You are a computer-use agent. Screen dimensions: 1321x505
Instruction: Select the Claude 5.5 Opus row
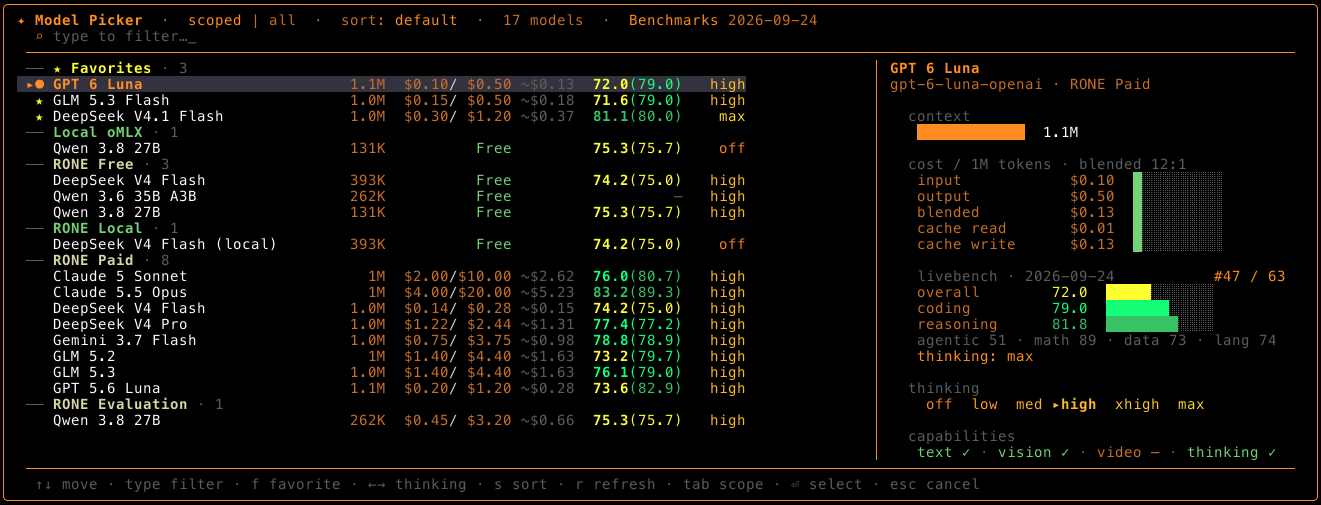pos(382,292)
